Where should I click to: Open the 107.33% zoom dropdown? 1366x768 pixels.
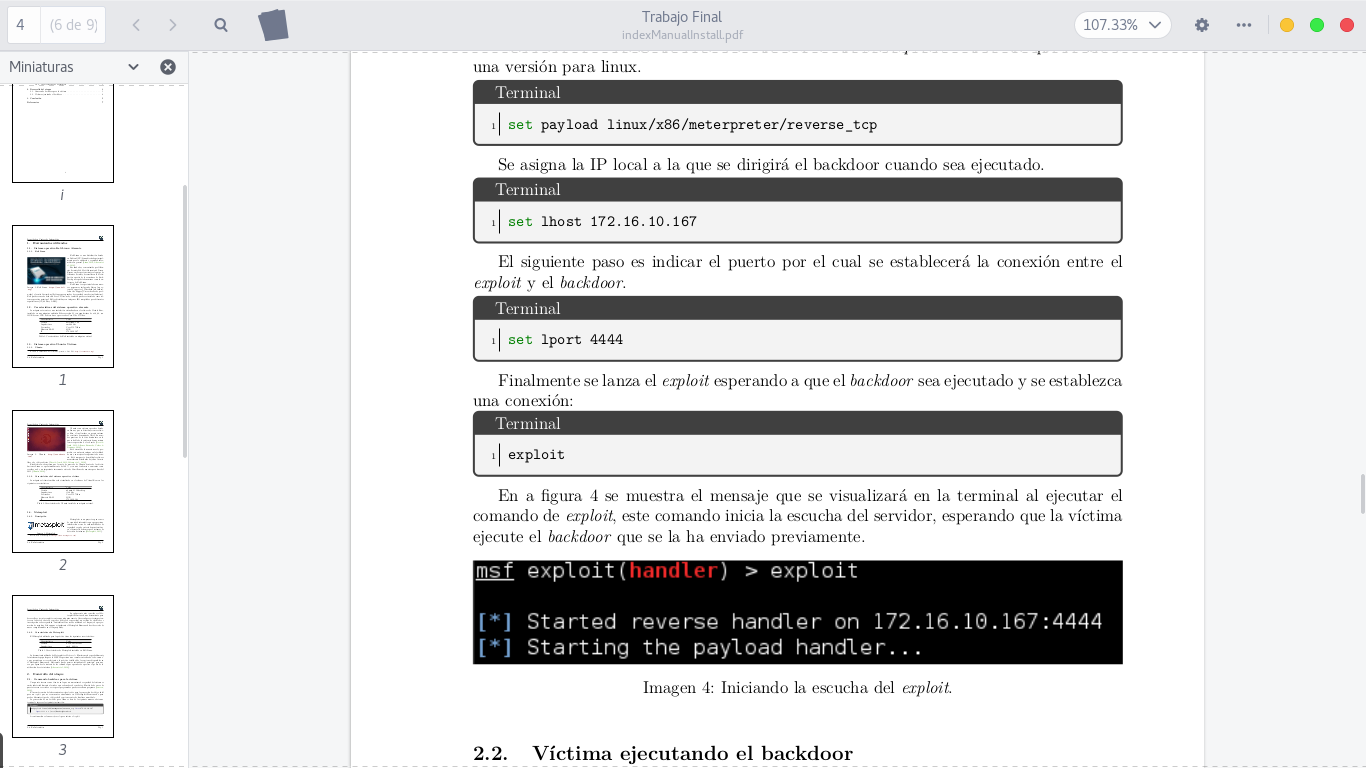1122,25
